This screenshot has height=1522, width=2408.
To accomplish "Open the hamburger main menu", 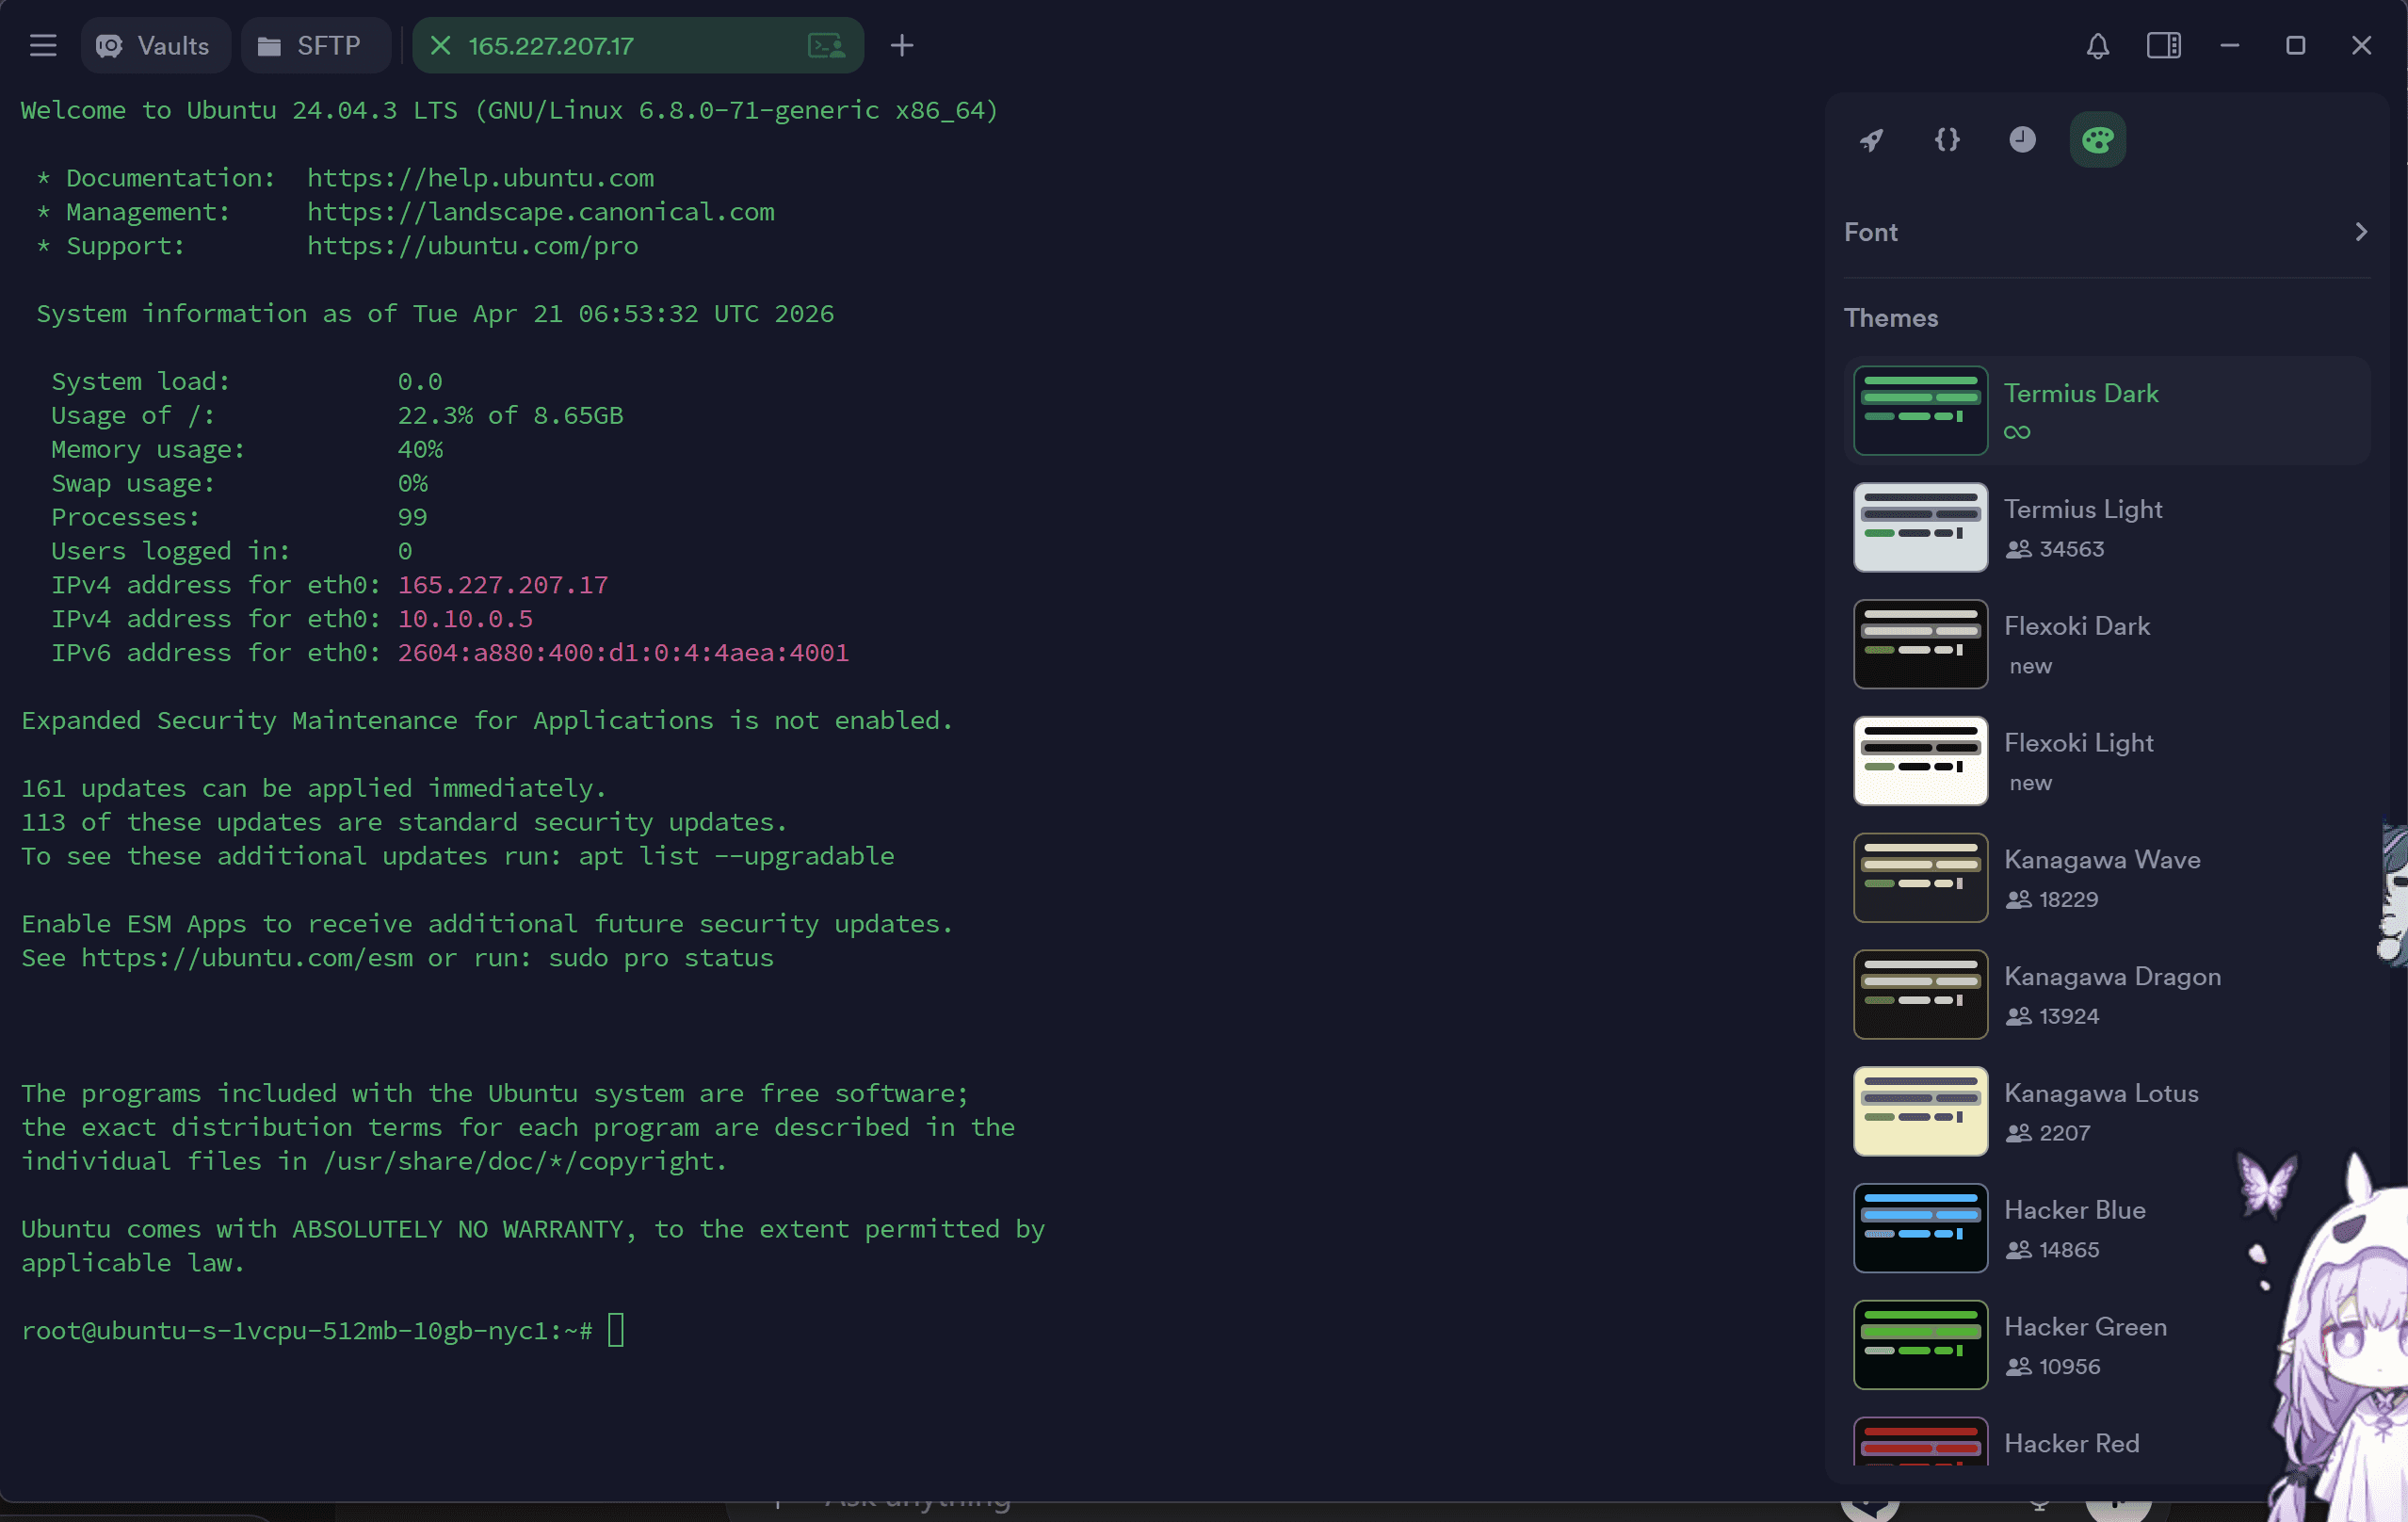I will (x=43, y=46).
